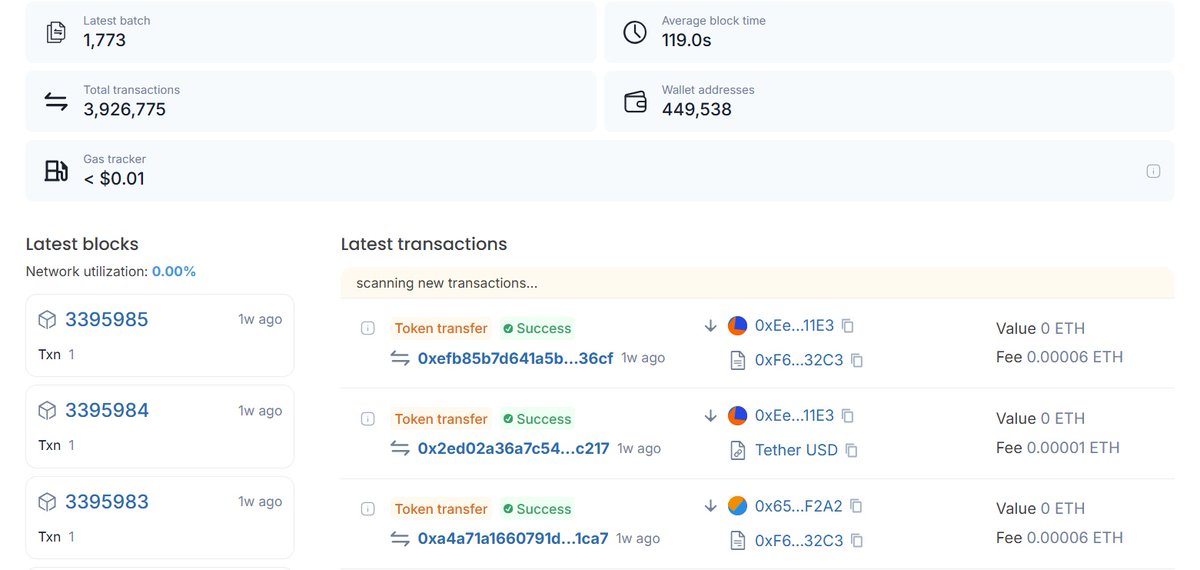Click cube icon beside block 3395983
The height and width of the screenshot is (570, 1200).
[x=47, y=502]
